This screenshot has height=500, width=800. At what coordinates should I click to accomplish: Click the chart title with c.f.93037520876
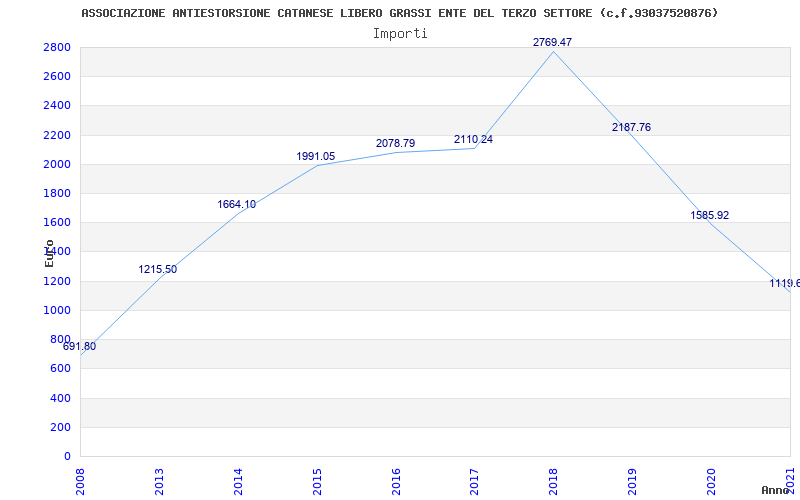click(x=399, y=13)
